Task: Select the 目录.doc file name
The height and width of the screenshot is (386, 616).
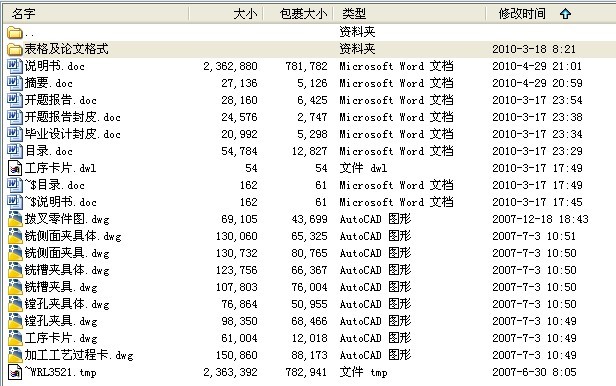Action: (49, 151)
